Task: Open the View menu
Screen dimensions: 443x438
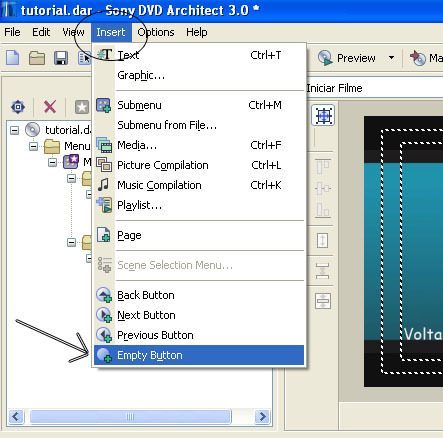Action: pos(73,32)
